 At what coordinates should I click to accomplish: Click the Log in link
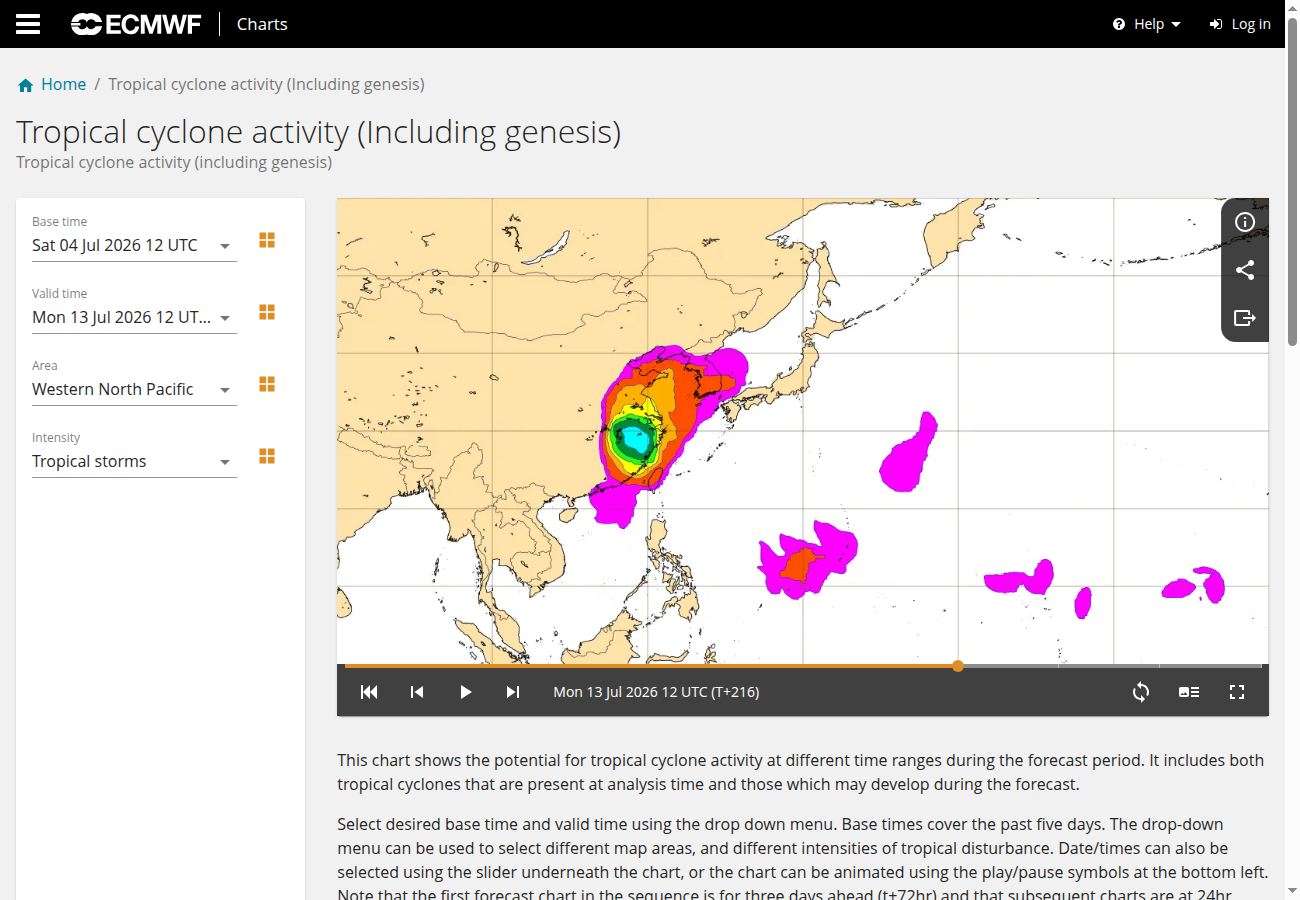coord(1240,24)
